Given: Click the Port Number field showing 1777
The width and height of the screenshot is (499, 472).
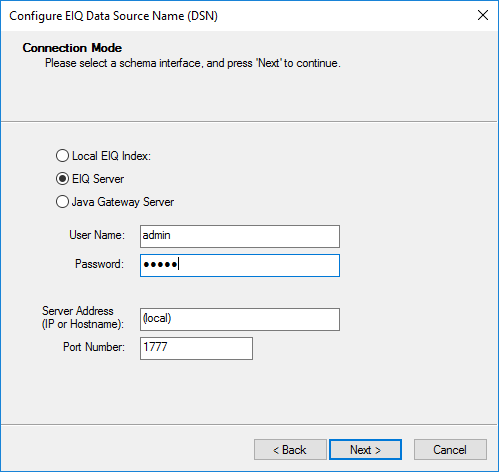Looking at the screenshot, I should pyautogui.click(x=196, y=348).
